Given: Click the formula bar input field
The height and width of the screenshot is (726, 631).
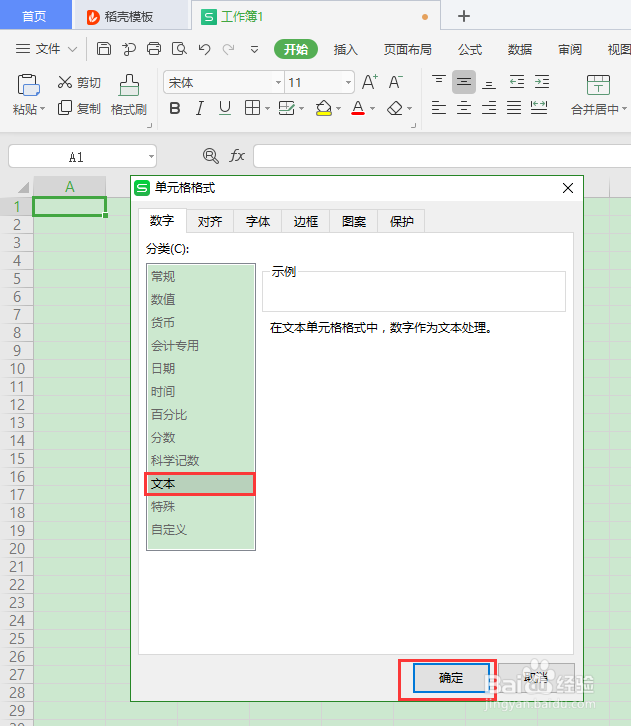Looking at the screenshot, I should [442, 156].
